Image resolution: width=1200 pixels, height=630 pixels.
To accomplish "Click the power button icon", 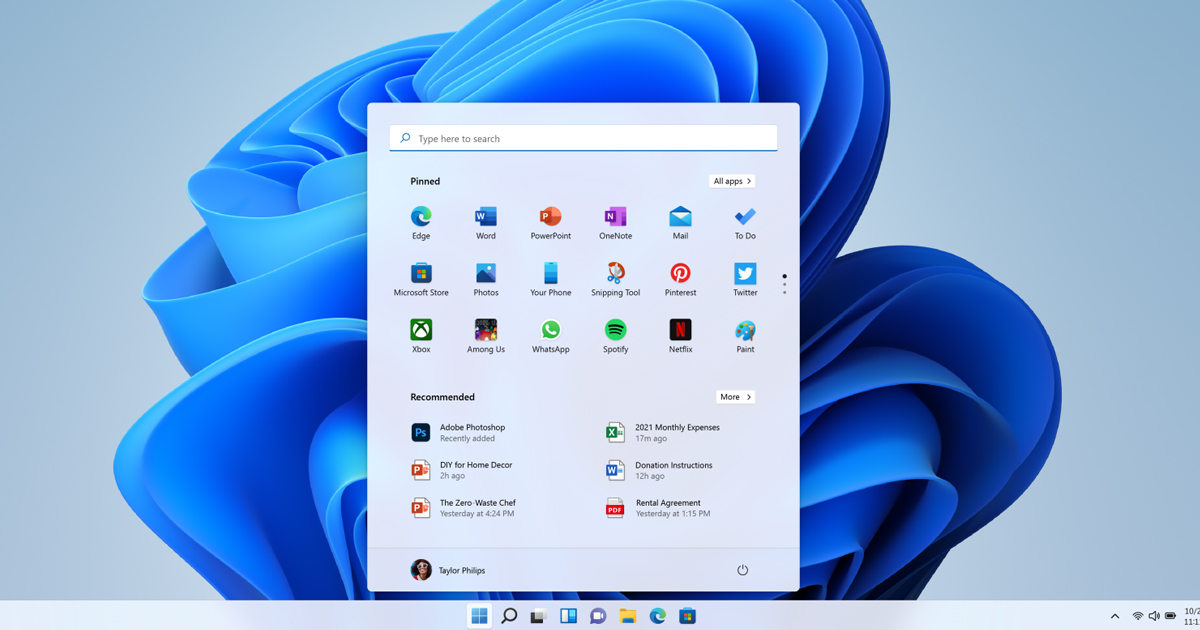I will (742, 570).
